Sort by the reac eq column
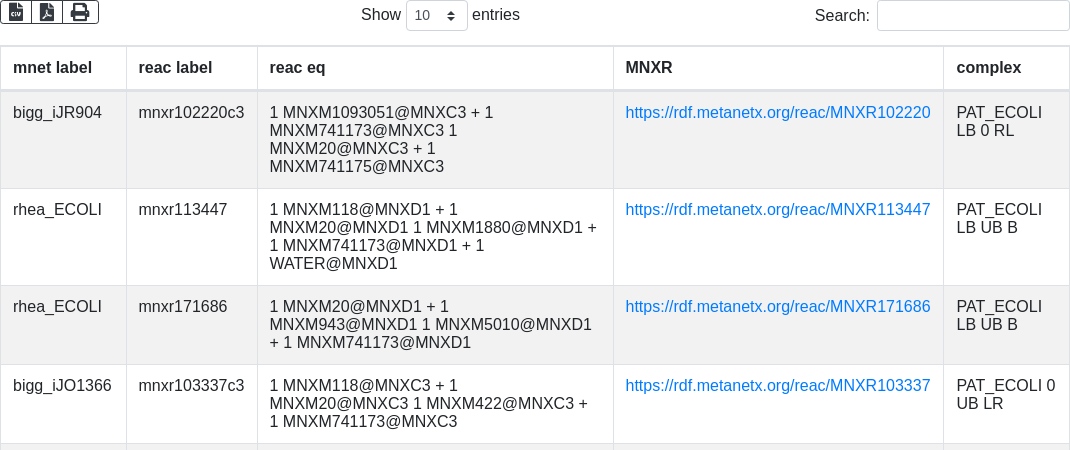The width and height of the screenshot is (1070, 450). pyautogui.click(x=298, y=68)
